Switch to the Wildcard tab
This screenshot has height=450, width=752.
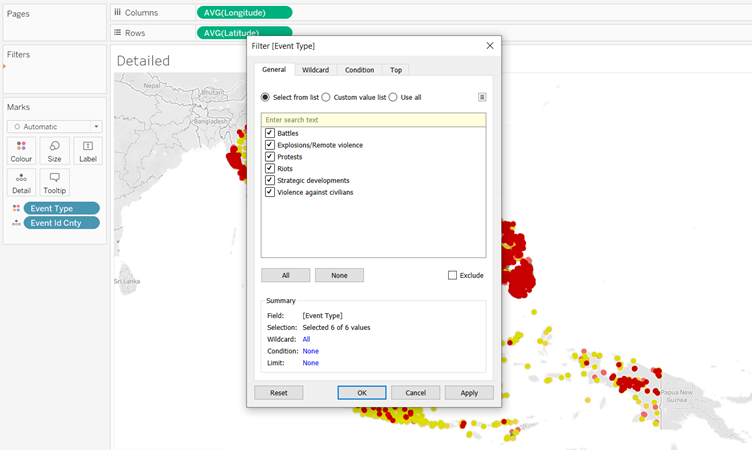[316, 70]
